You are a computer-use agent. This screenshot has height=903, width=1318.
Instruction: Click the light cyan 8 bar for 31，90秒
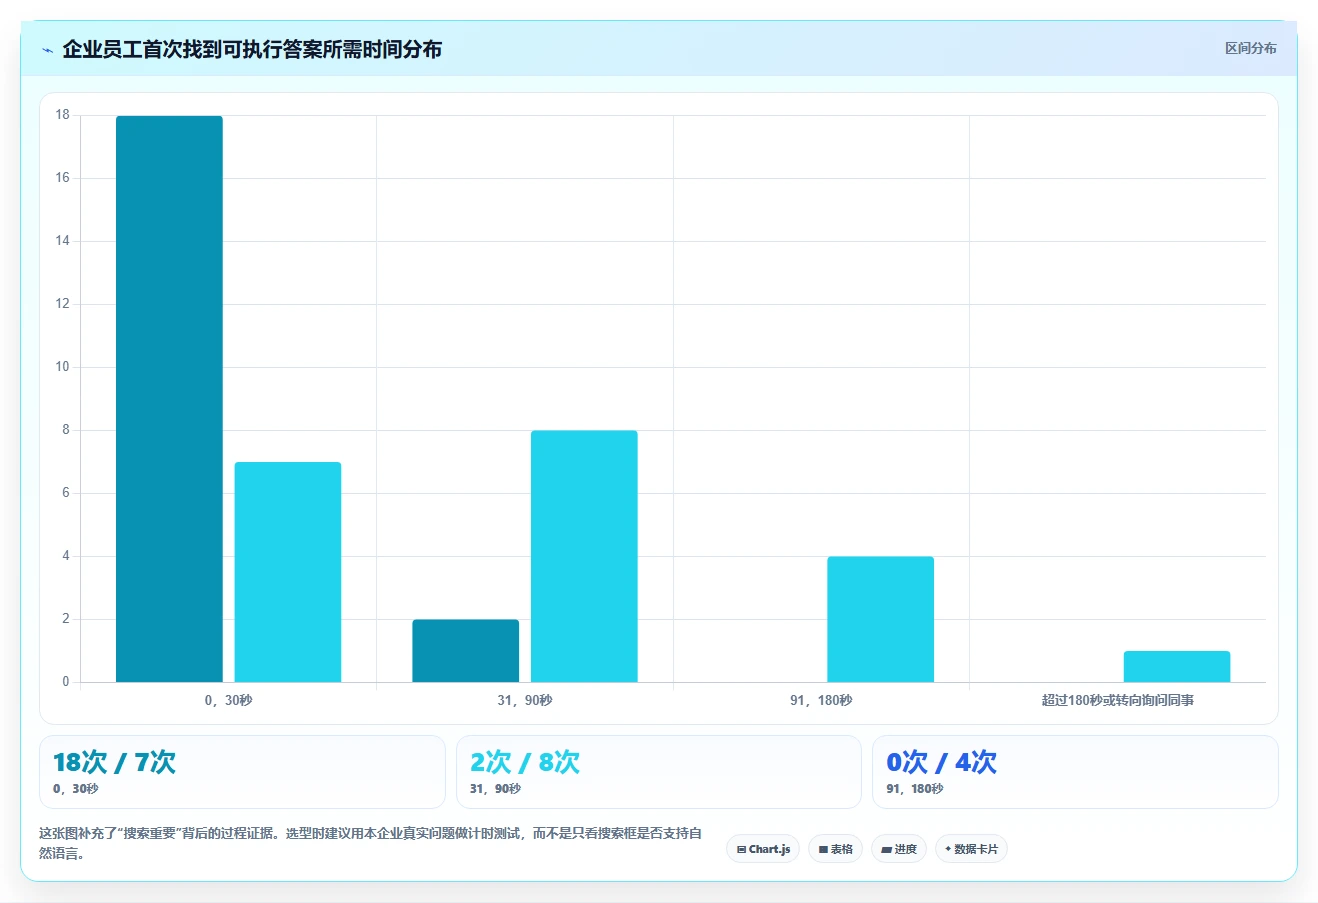click(584, 556)
